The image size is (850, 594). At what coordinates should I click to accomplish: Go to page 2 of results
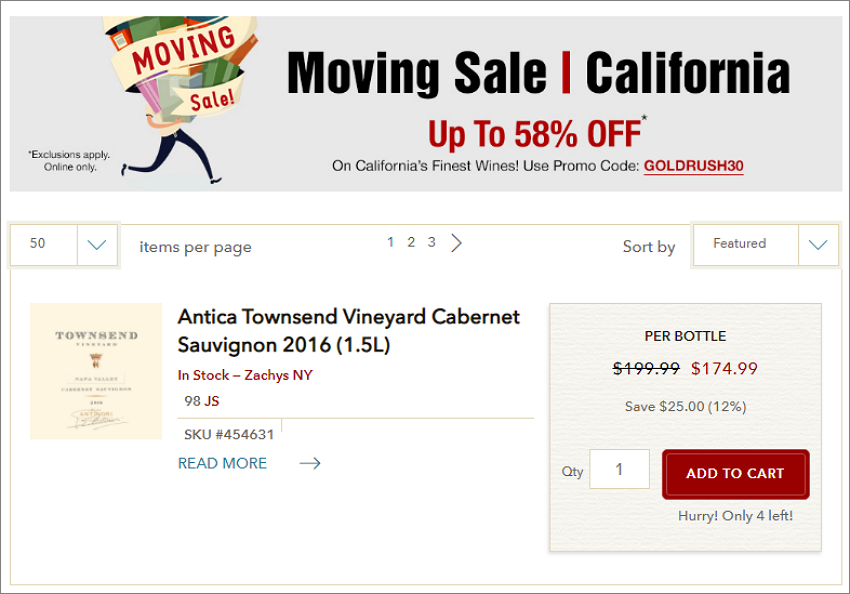coord(411,242)
